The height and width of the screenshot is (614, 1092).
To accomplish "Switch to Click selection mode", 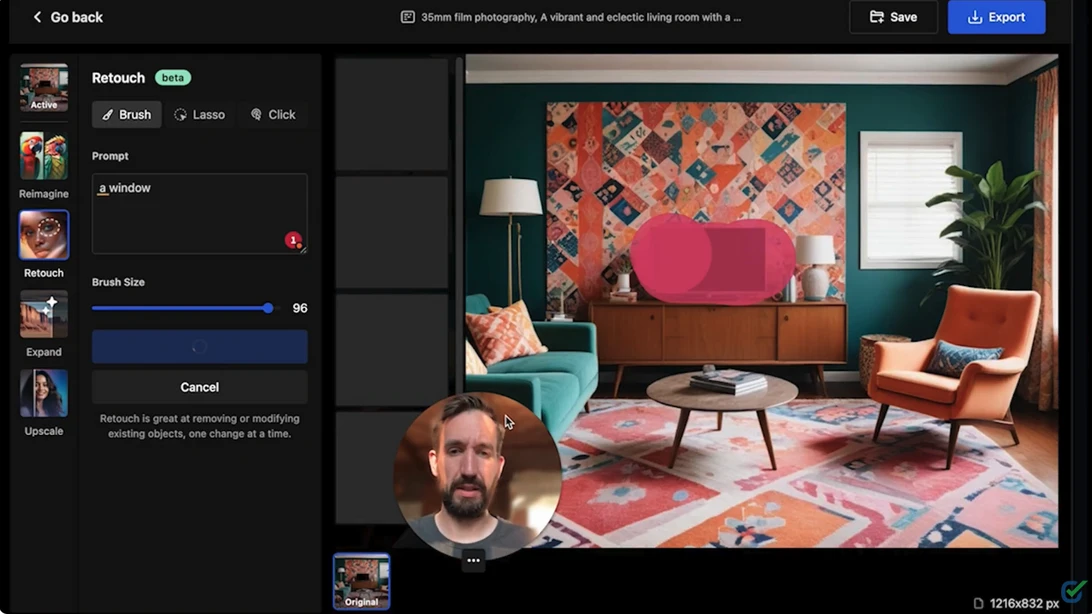I will [273, 115].
